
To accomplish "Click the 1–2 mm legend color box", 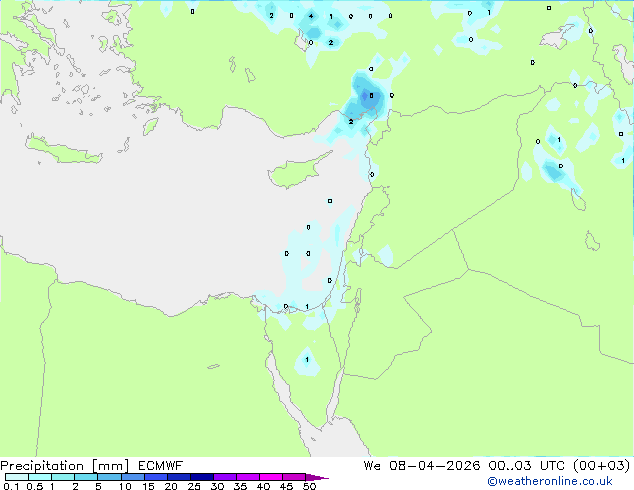I will pos(63,477).
